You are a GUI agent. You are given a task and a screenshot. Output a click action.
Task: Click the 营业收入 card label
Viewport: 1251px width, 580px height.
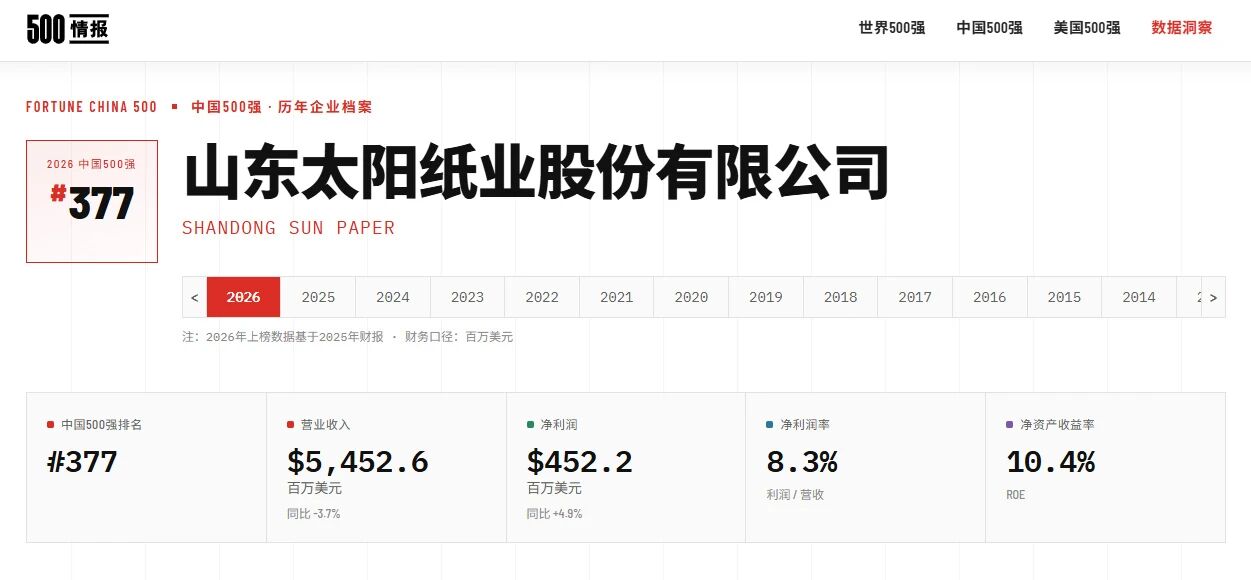326,425
